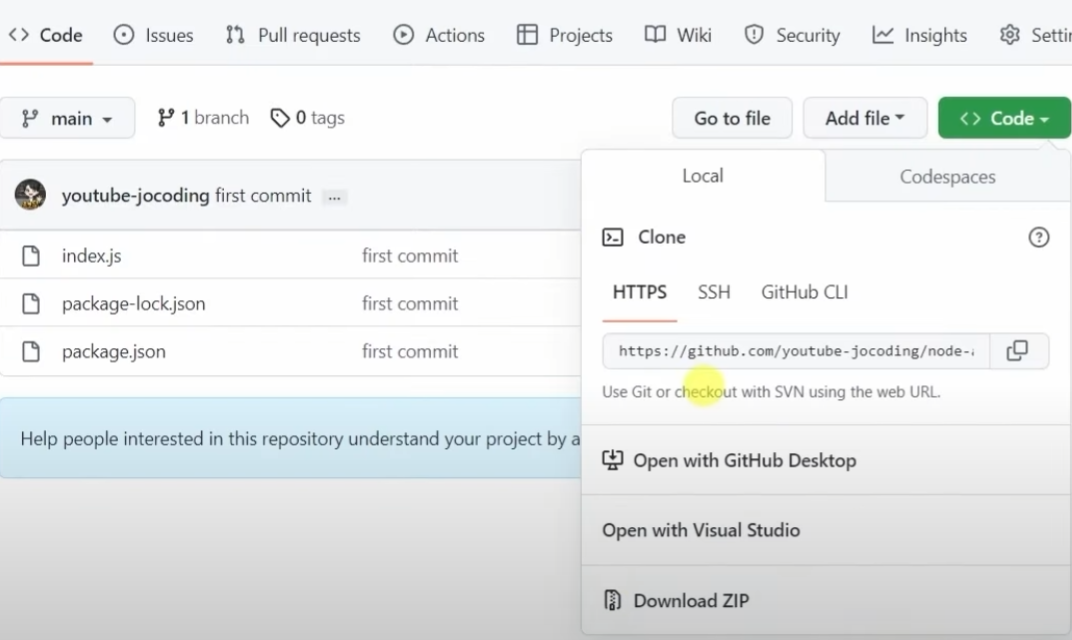Click the table icon of Projects tab

pyautogui.click(x=527, y=35)
